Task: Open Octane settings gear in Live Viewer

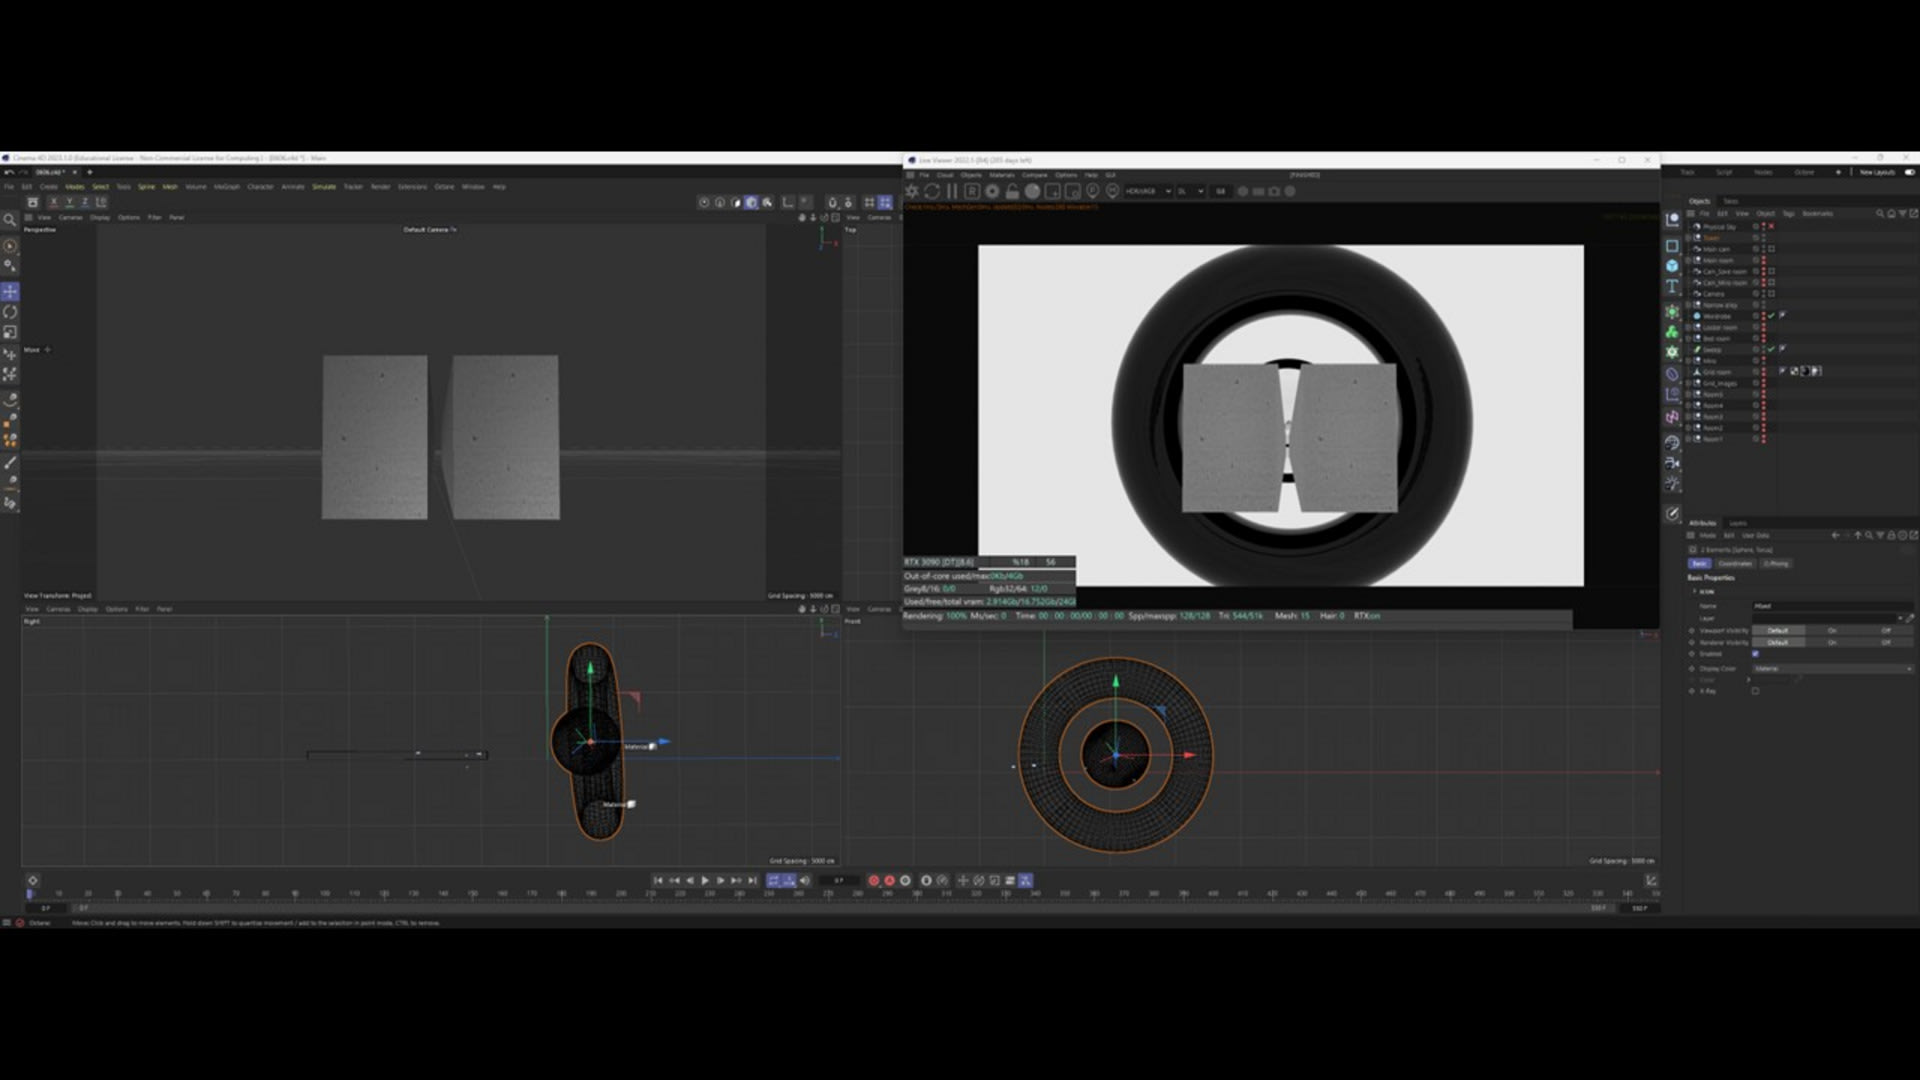Action: point(912,191)
